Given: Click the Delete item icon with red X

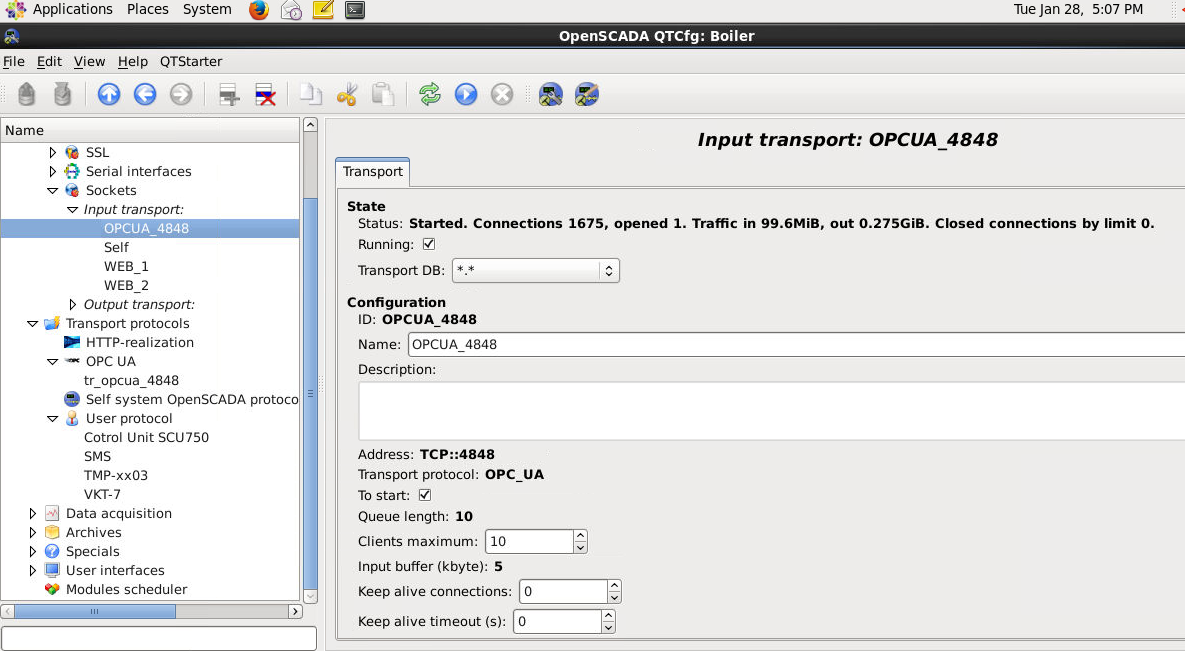Looking at the screenshot, I should pyautogui.click(x=265, y=95).
